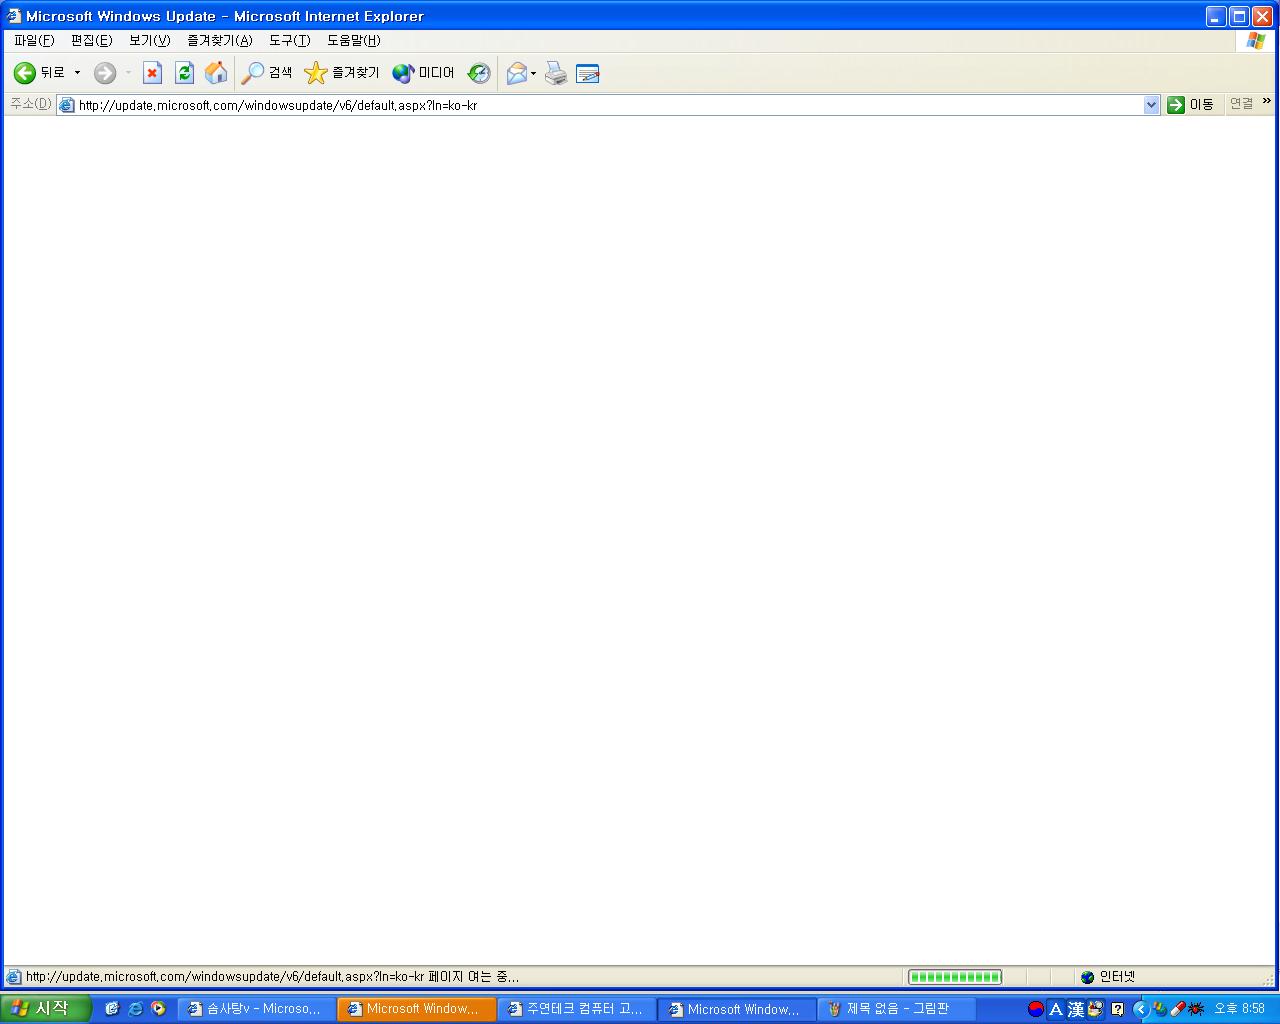Click the 주소(D) address label

(x=30, y=104)
